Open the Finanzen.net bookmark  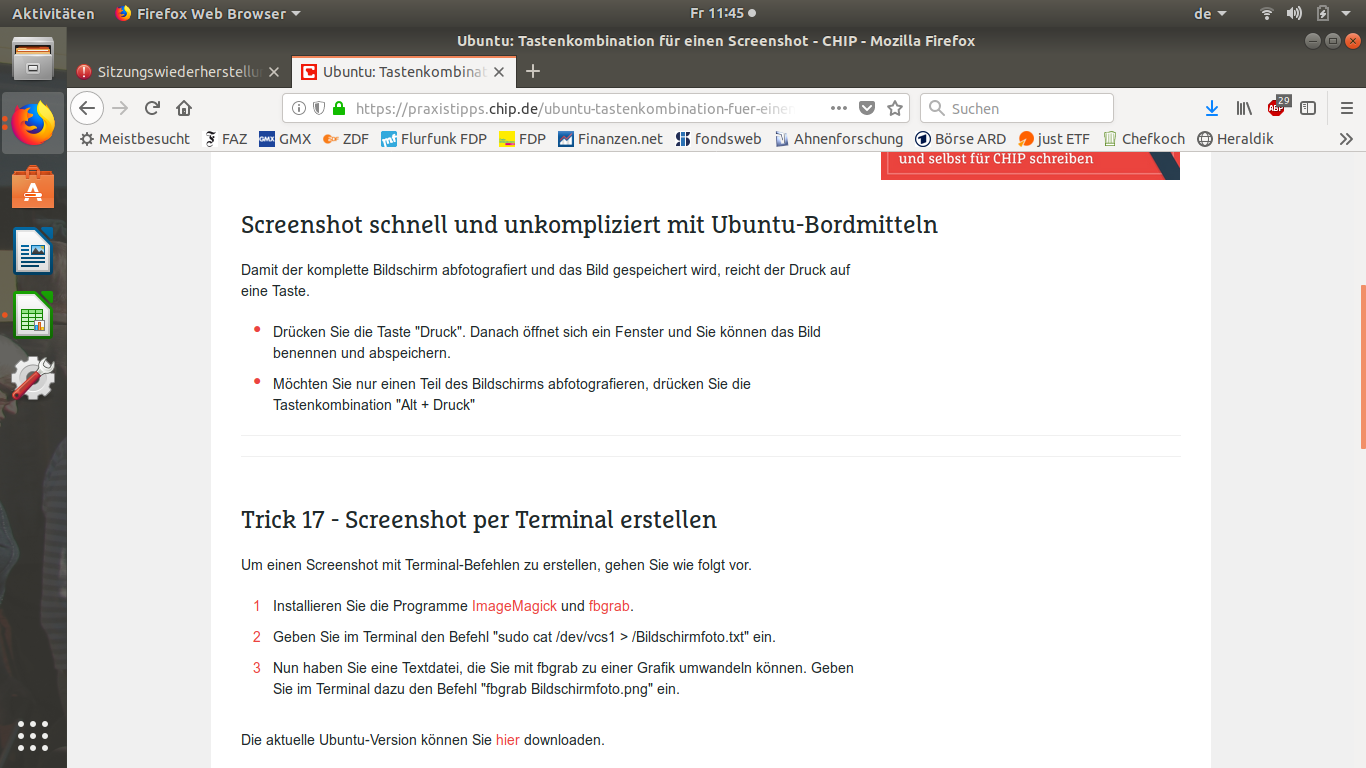tap(610, 139)
